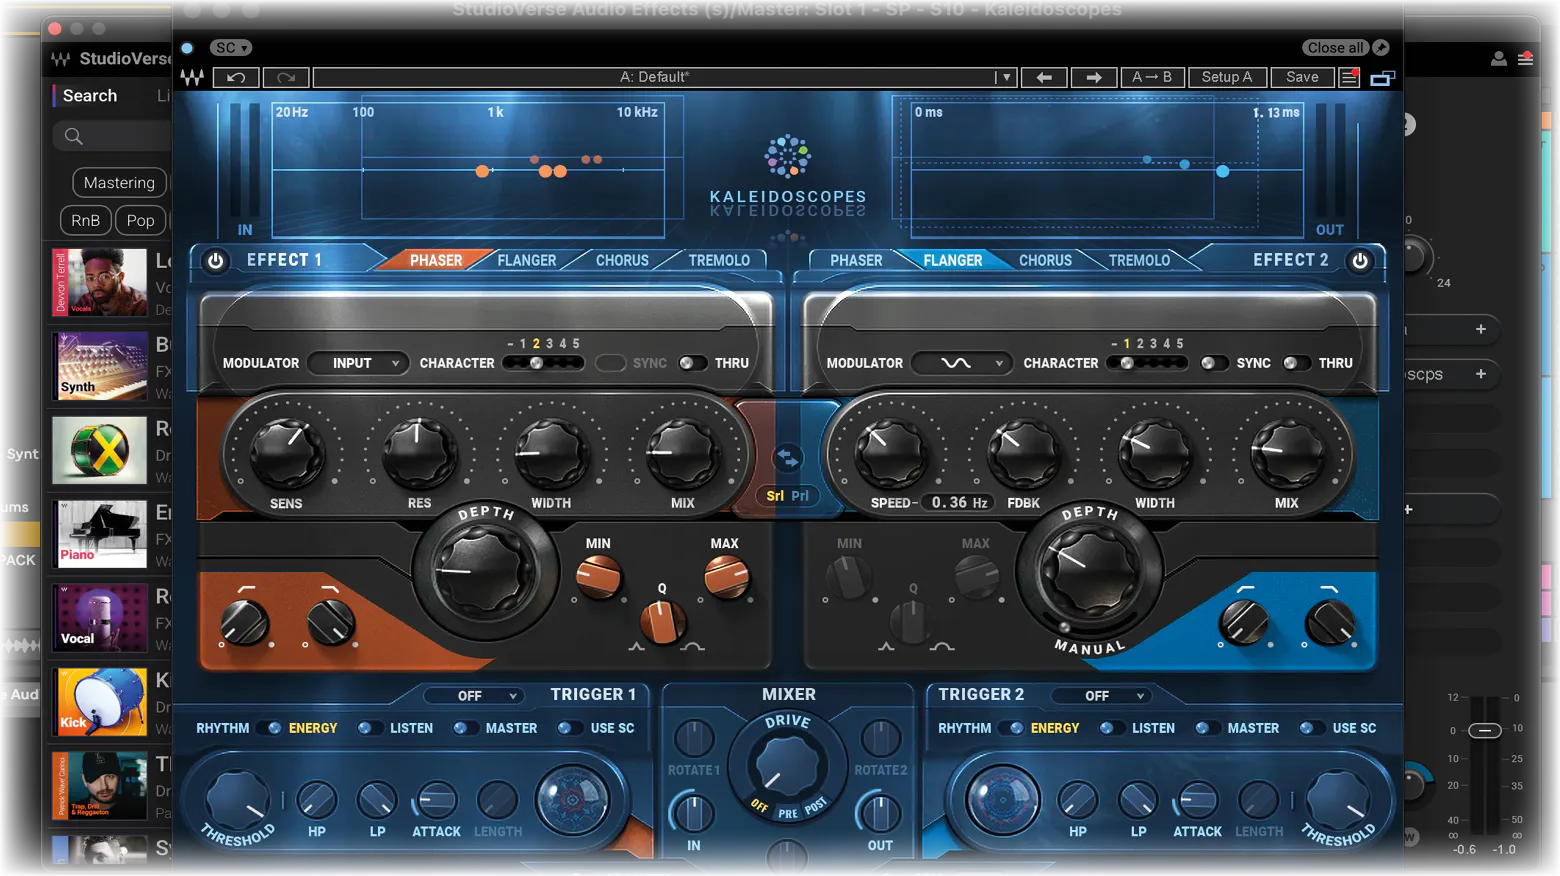Filter StudioVerse by Mastering tag
The height and width of the screenshot is (876, 1560).
pyautogui.click(x=119, y=182)
